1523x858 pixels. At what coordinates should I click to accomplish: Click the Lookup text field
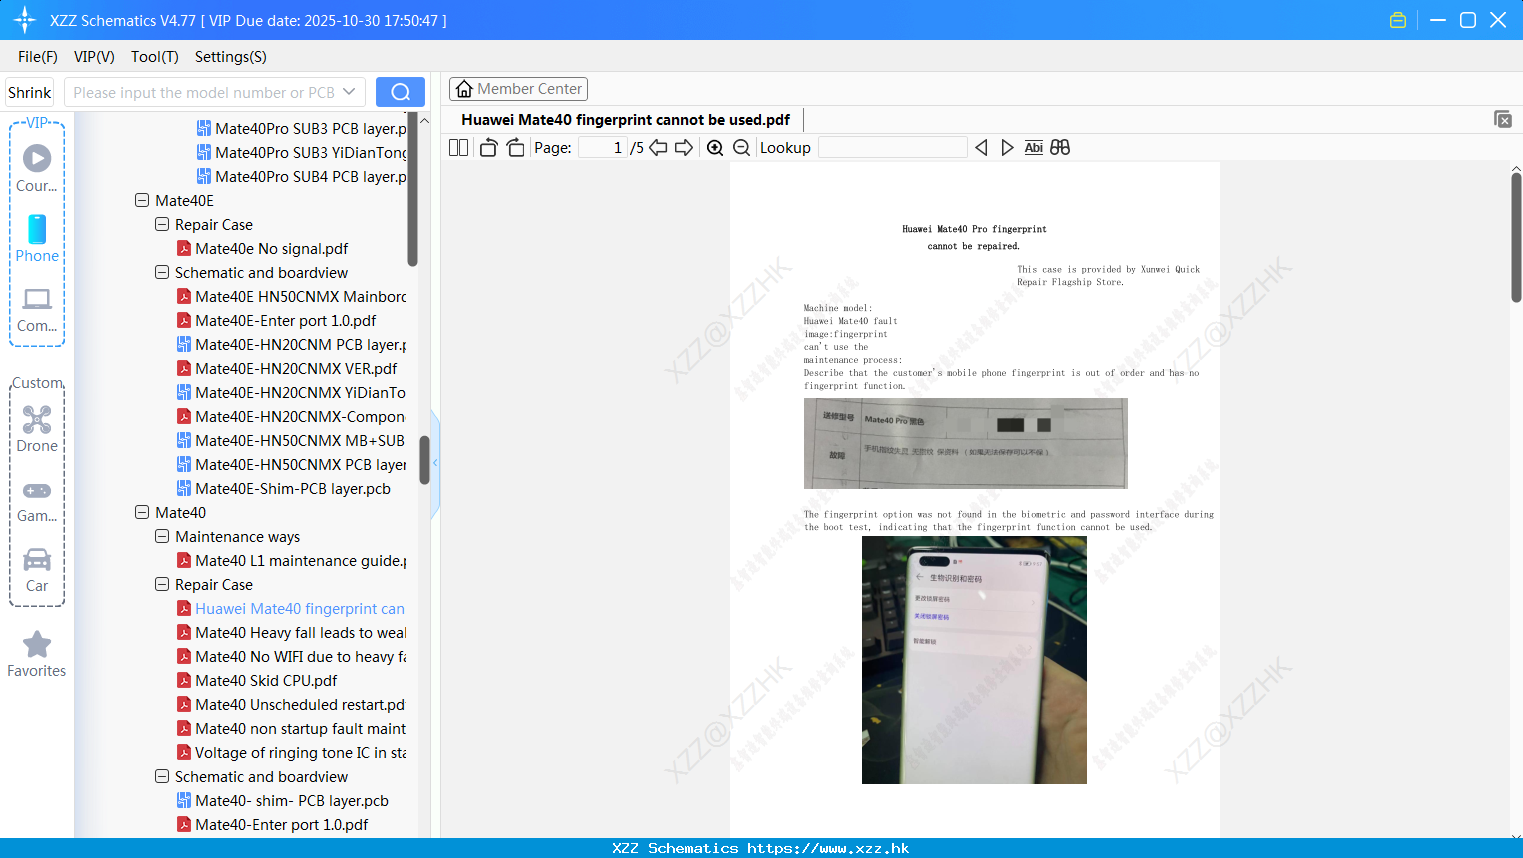(893, 147)
